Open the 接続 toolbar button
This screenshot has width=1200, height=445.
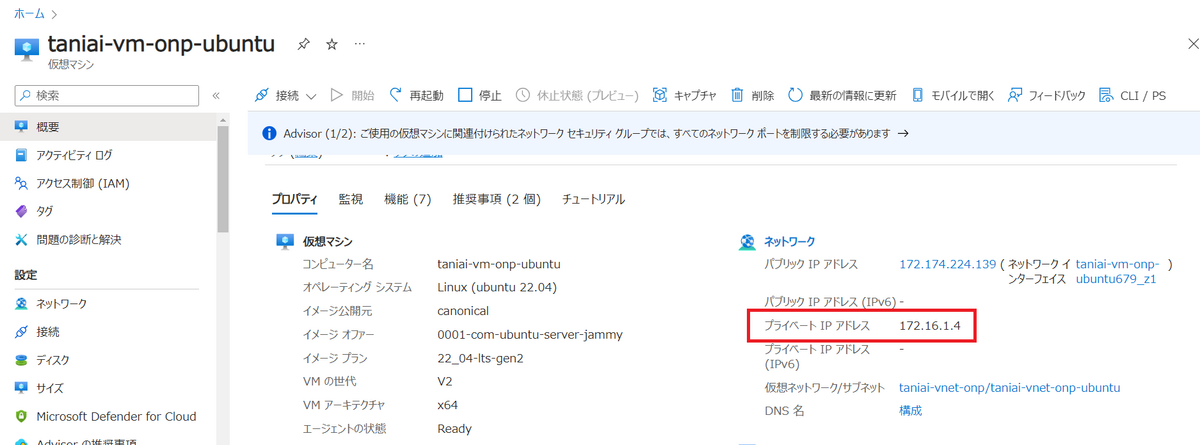[277, 96]
